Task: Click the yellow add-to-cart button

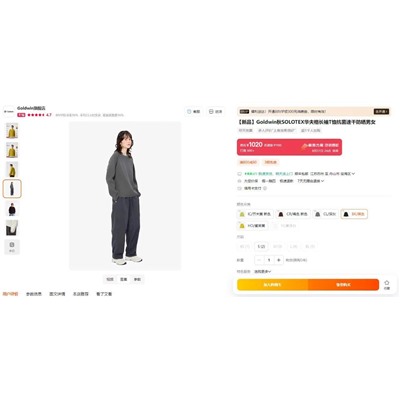Action: pyautogui.click(x=272, y=285)
